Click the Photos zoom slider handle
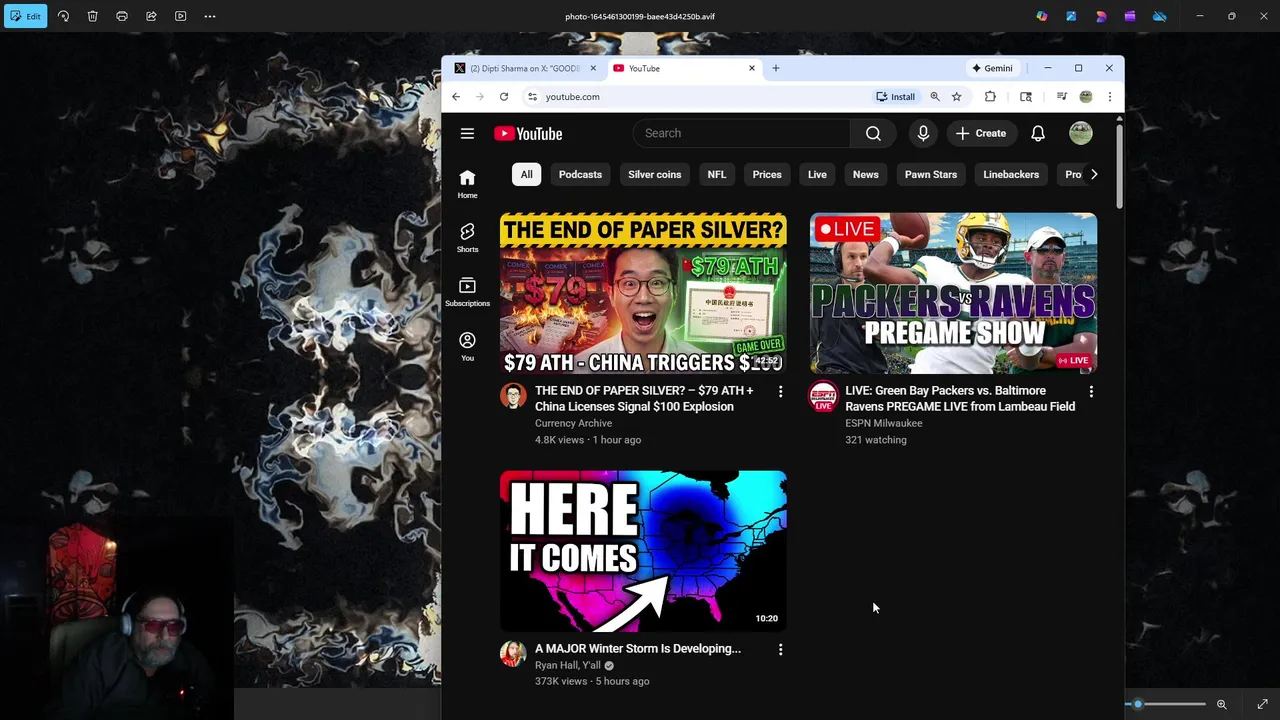The width and height of the screenshot is (1280, 720). tap(1138, 704)
